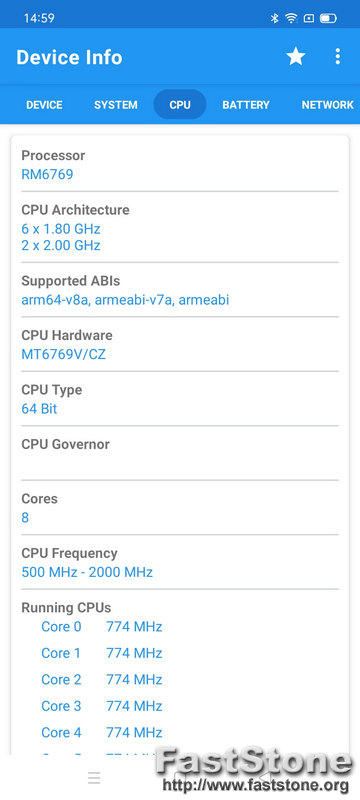Tap the Wi-Fi status icon
360x800 pixels.
click(291, 18)
